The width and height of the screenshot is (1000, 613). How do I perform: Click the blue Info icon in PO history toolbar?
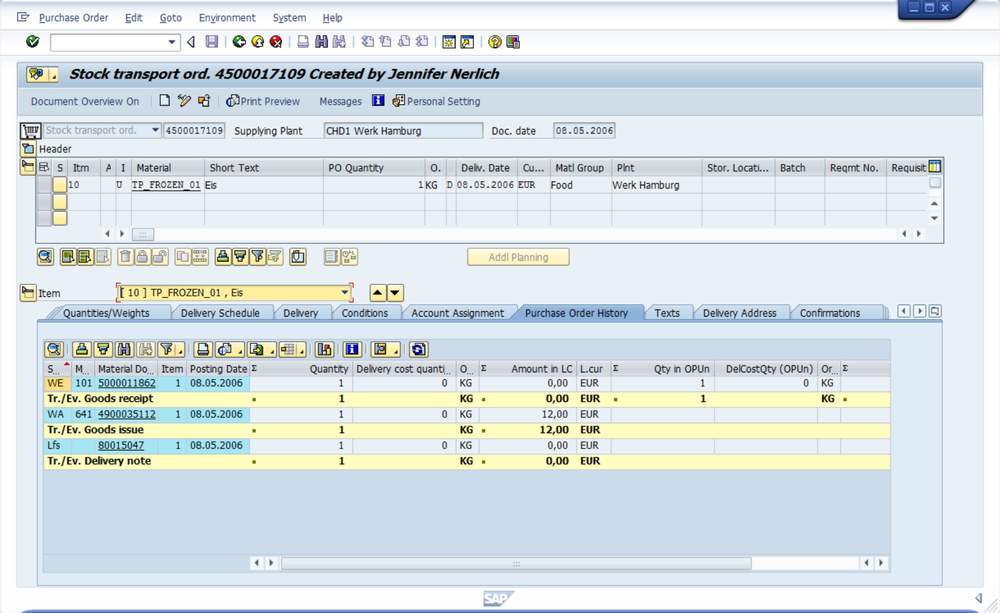pos(352,350)
